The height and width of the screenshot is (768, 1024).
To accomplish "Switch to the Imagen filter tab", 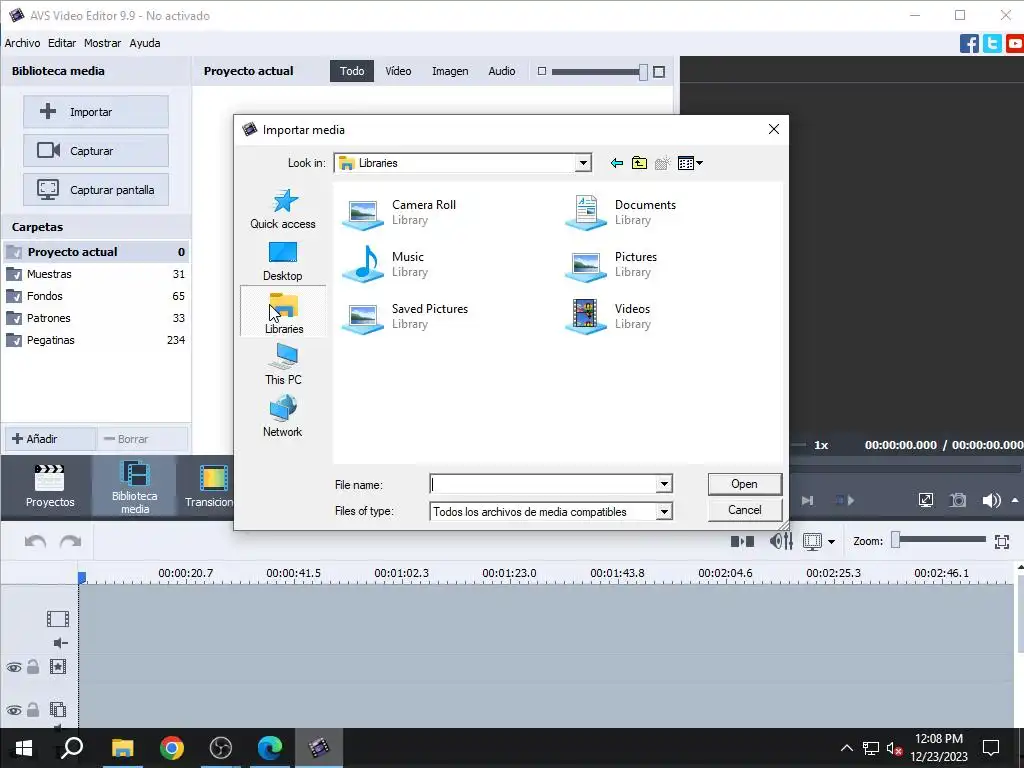I will coord(450,71).
